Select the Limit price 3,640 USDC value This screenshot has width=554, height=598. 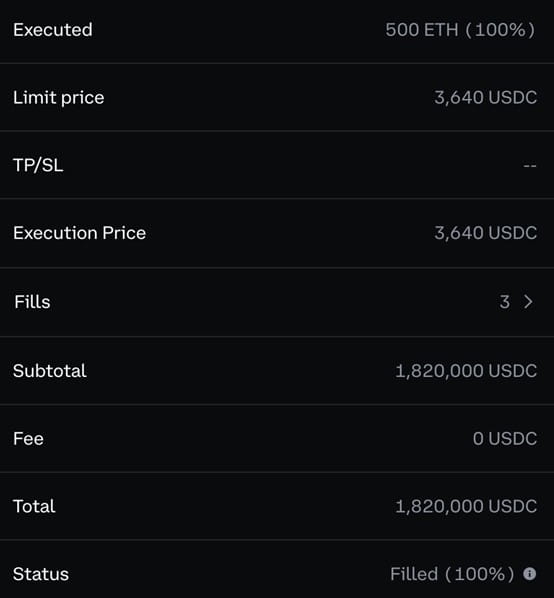pyautogui.click(x=486, y=98)
